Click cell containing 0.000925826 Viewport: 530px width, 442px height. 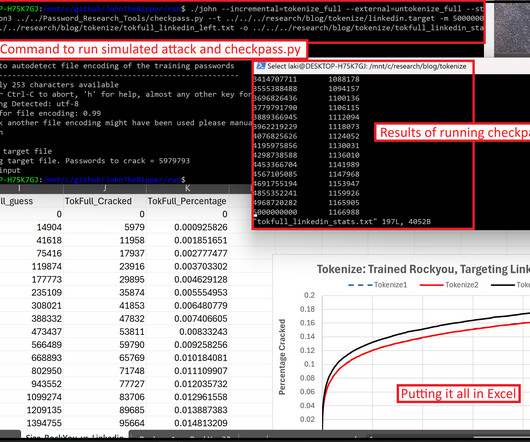[x=188, y=227]
